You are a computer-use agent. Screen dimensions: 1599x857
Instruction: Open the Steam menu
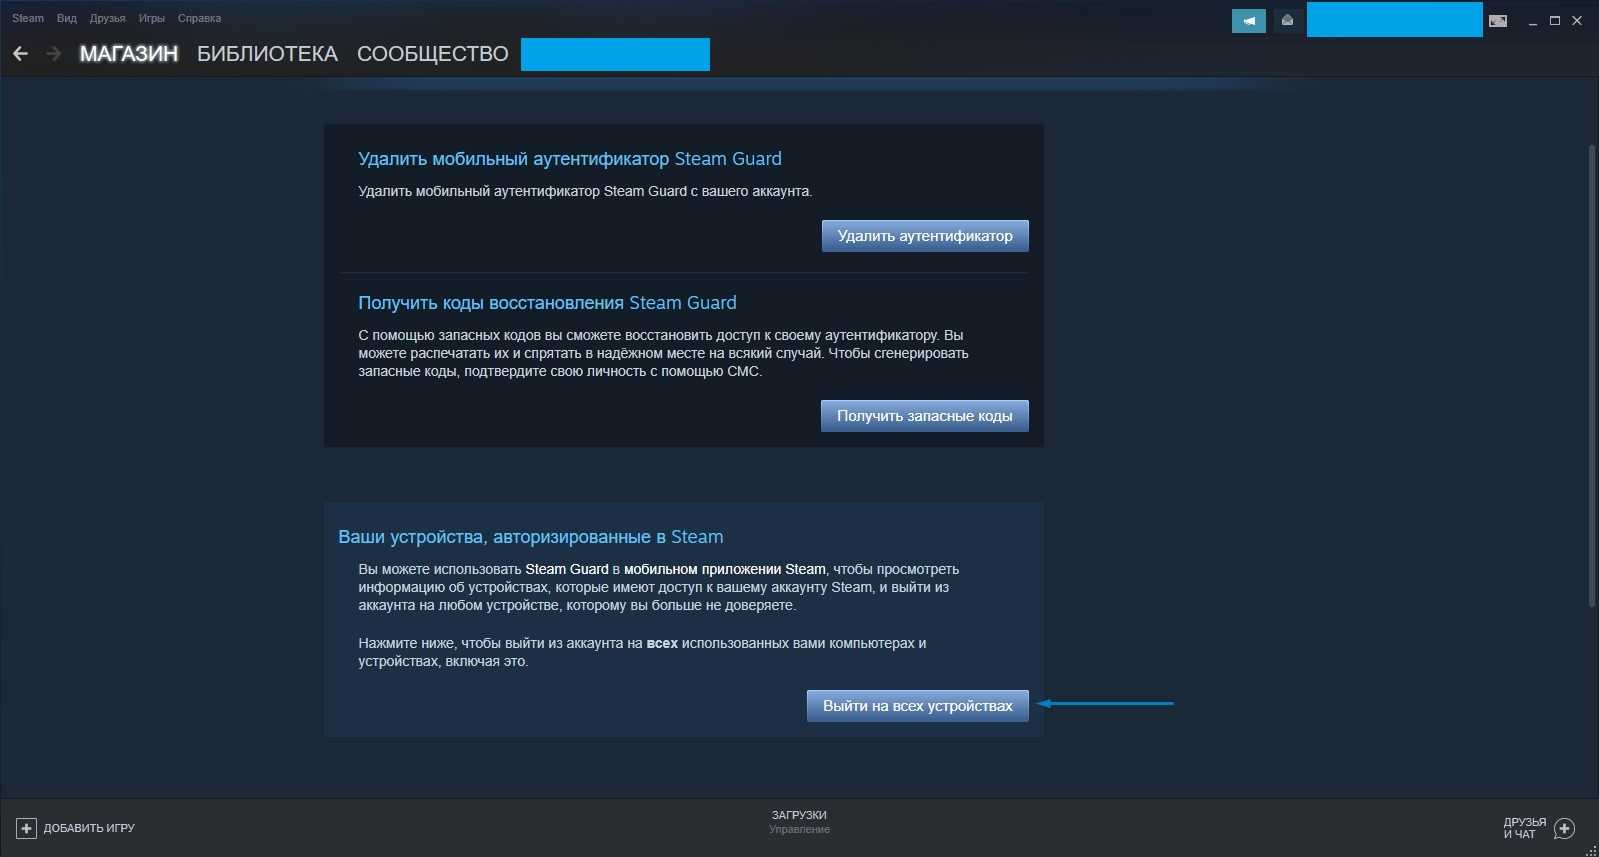coord(28,18)
